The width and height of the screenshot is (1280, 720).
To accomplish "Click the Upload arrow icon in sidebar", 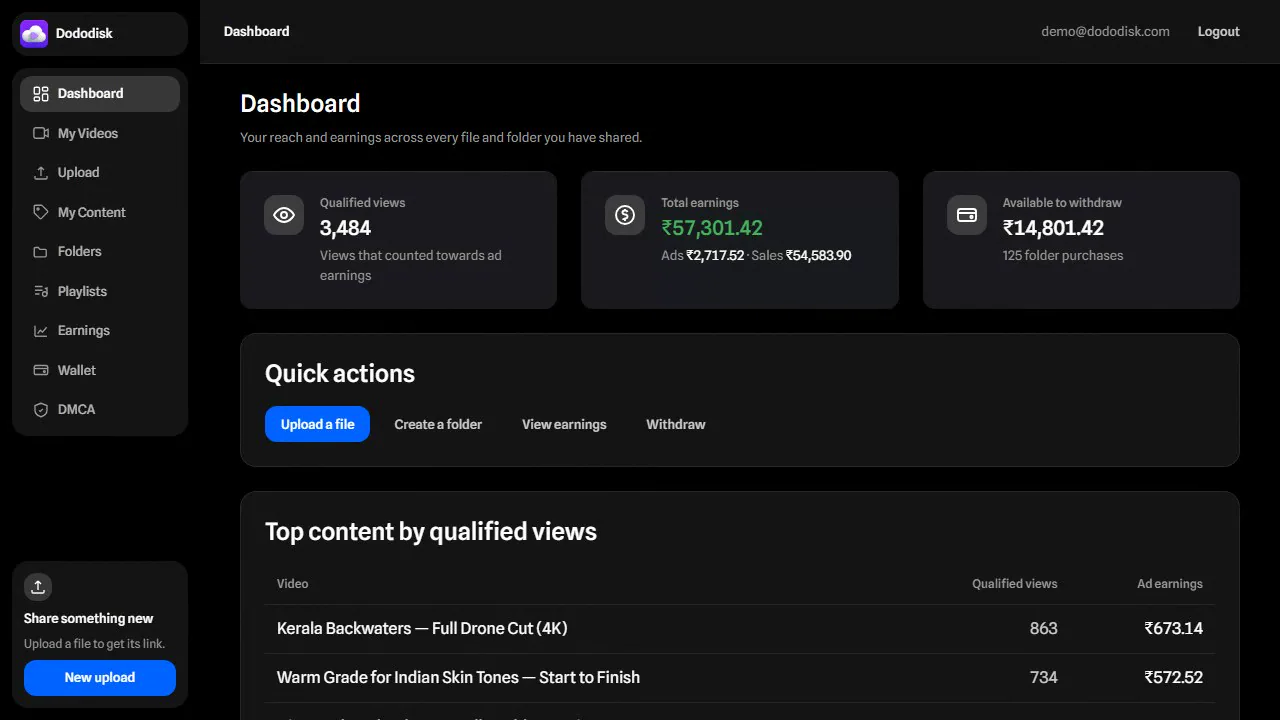I will (41, 173).
